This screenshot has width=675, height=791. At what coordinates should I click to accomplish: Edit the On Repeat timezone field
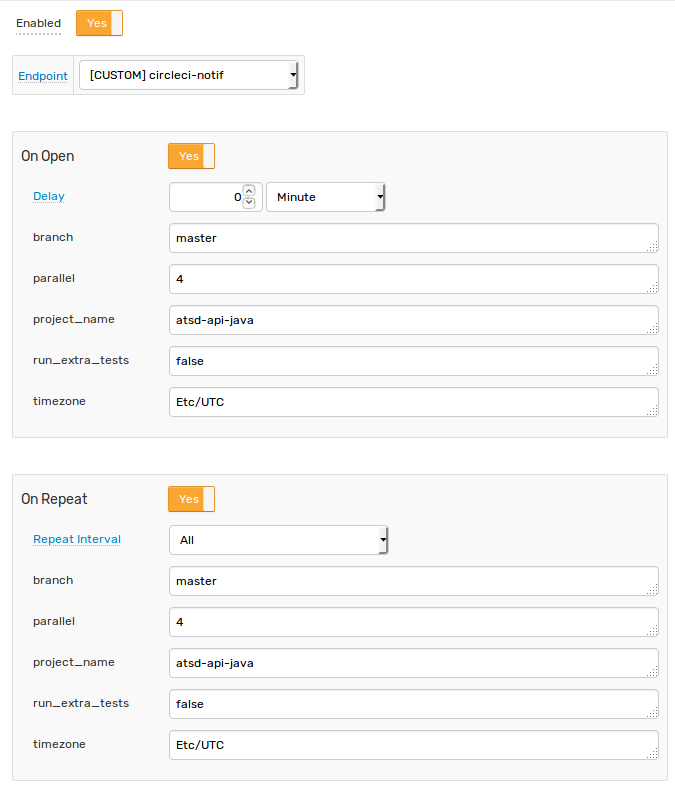point(414,745)
